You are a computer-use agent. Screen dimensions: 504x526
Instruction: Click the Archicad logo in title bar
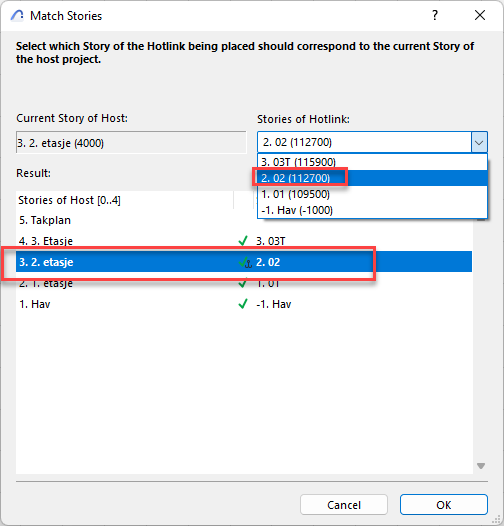pyautogui.click(x=17, y=15)
